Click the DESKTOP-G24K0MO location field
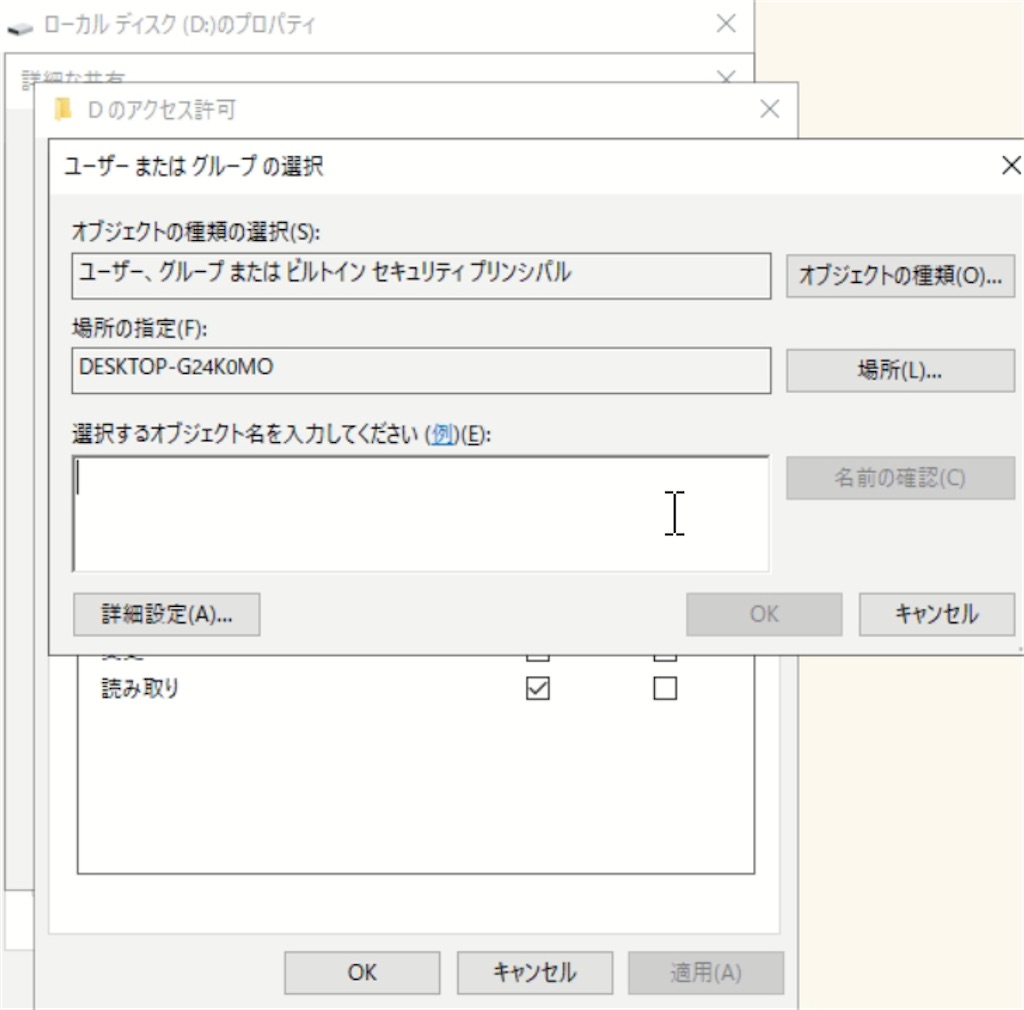Viewport: 1024px width, 1010px height. [421, 370]
